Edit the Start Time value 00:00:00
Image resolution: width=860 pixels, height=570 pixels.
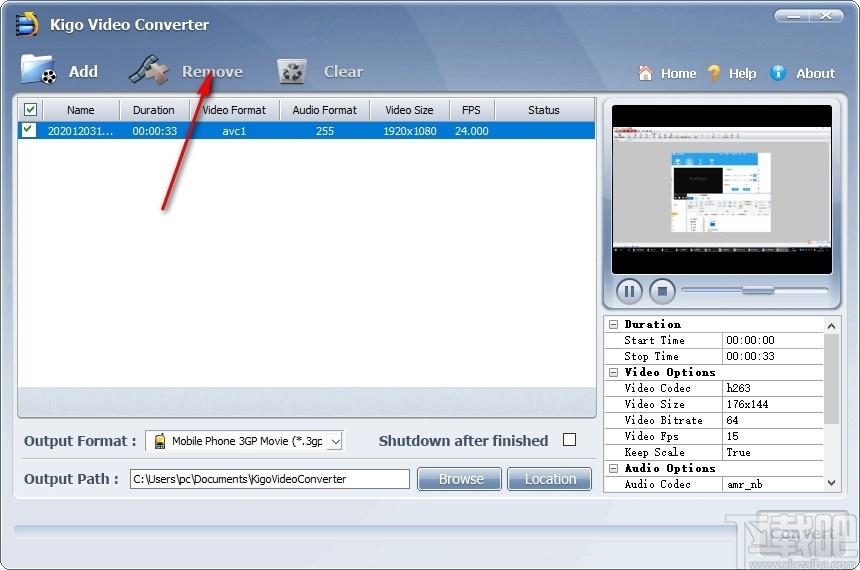point(773,340)
